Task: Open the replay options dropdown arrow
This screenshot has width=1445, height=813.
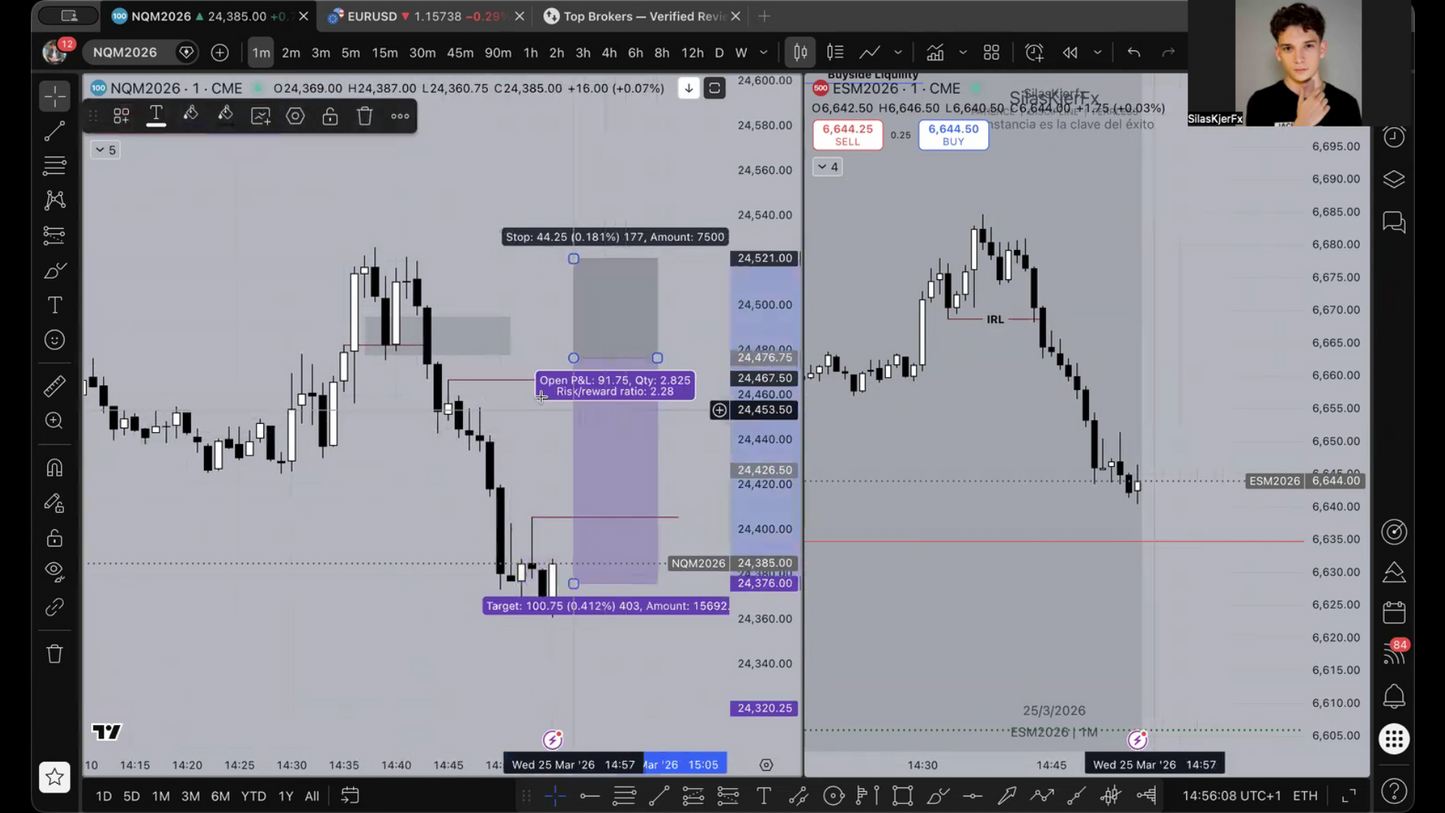Action: [x=1097, y=52]
